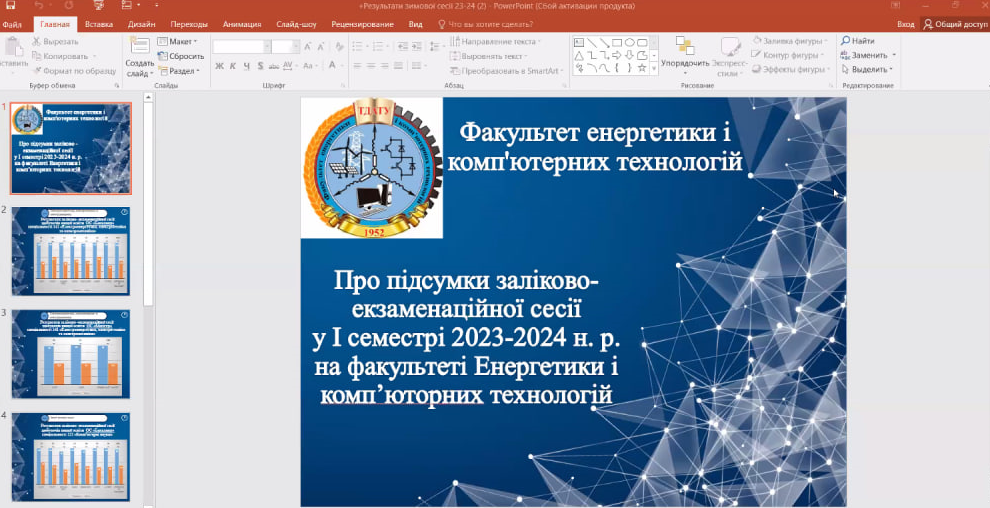This screenshot has height=508, width=990.
Task: Click the Undo arrow in quick access toolbar
Action: point(39,6)
